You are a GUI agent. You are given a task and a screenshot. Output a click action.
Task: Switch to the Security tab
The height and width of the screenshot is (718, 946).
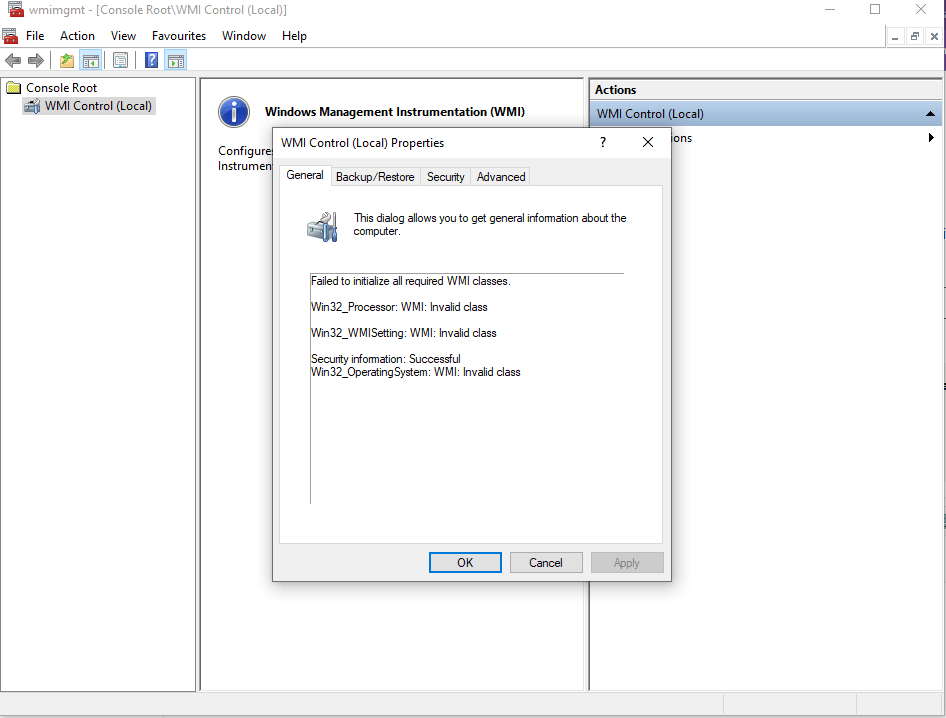[x=445, y=177]
